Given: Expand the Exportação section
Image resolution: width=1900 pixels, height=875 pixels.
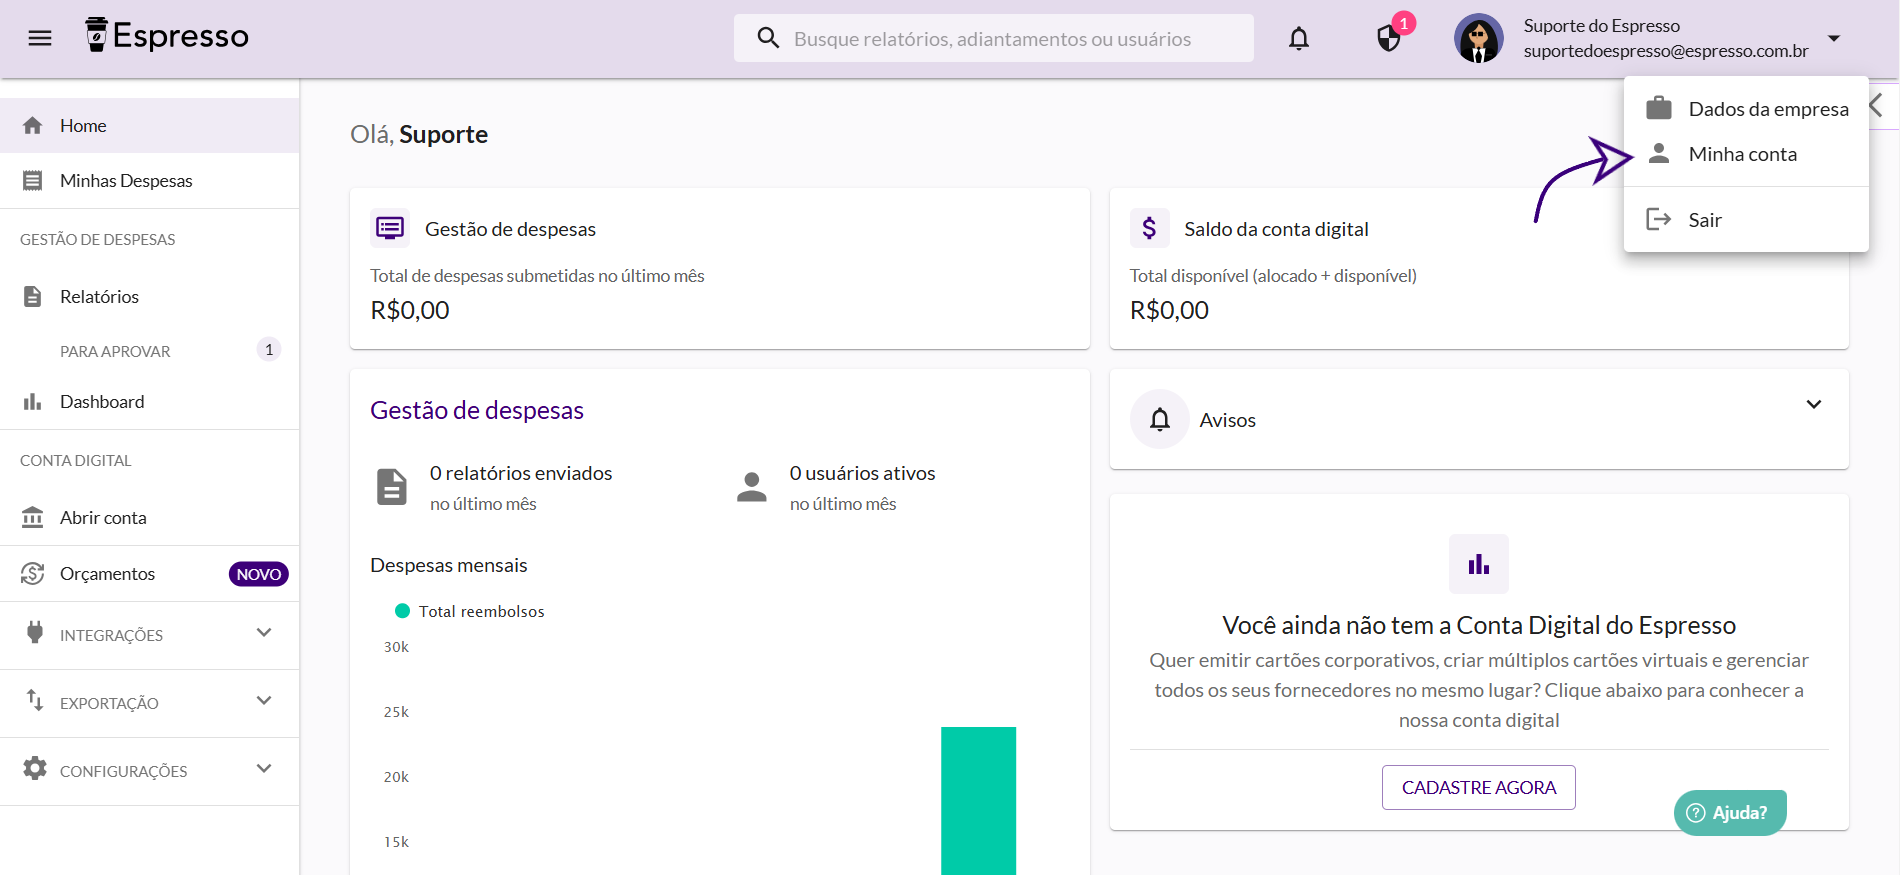Looking at the screenshot, I should click(150, 703).
